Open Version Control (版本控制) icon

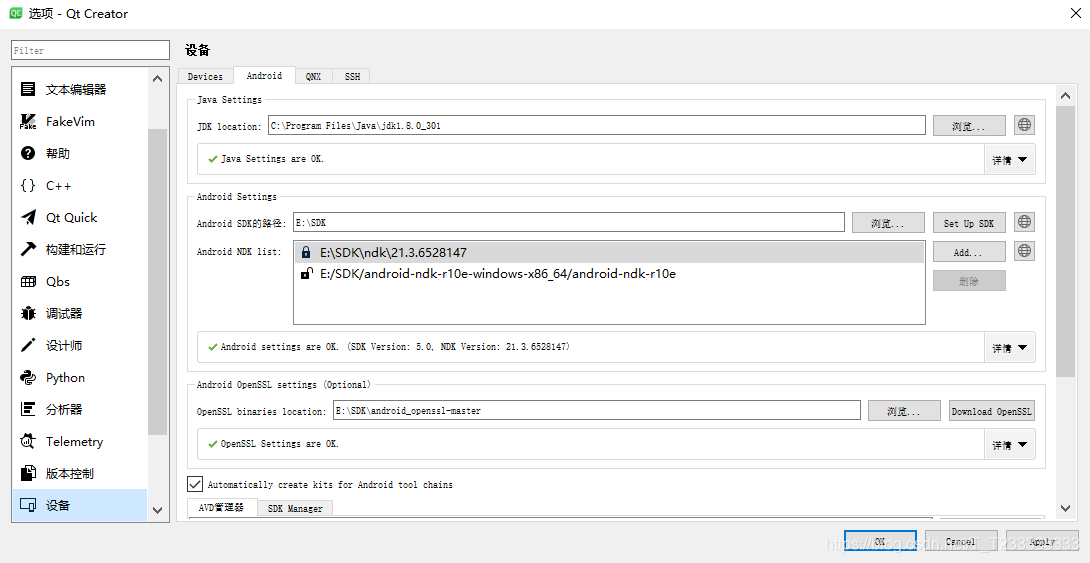click(28, 473)
